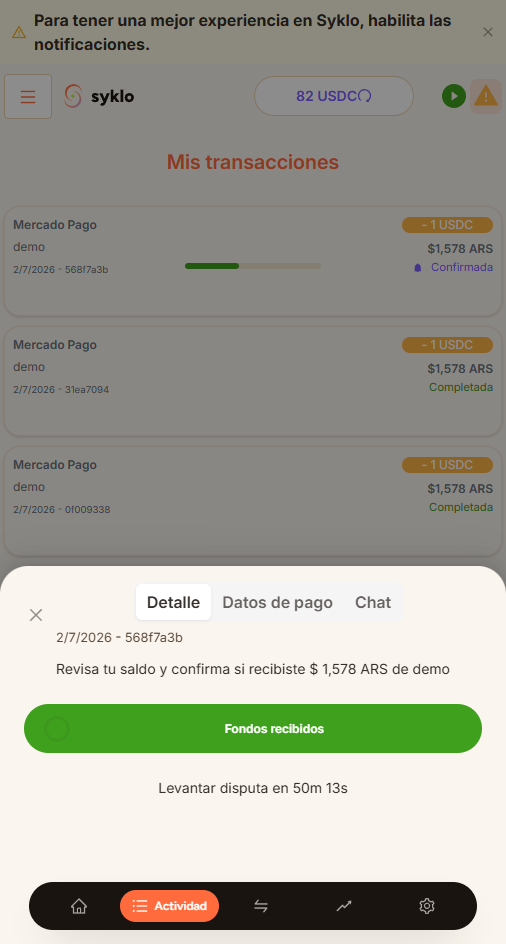The width and height of the screenshot is (506, 944).
Task: Close the transaction detail panel
Action: (x=36, y=615)
